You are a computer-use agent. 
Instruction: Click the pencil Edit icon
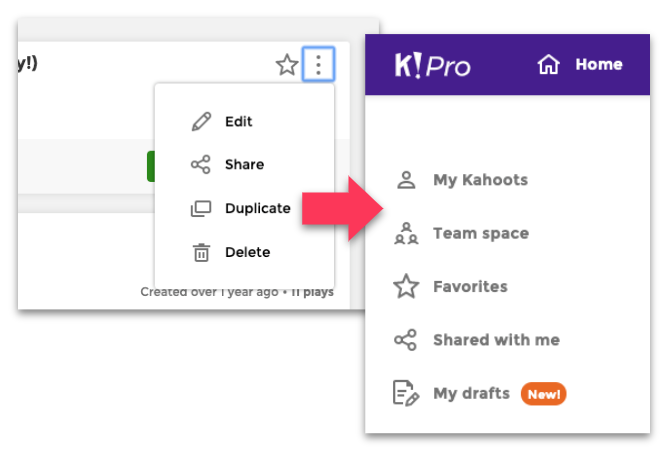pyautogui.click(x=201, y=122)
